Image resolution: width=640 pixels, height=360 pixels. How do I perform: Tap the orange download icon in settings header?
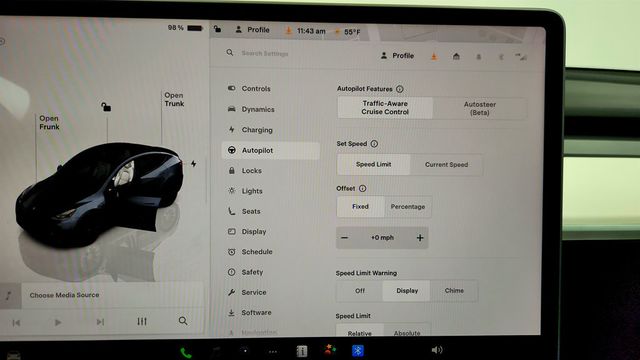point(434,56)
